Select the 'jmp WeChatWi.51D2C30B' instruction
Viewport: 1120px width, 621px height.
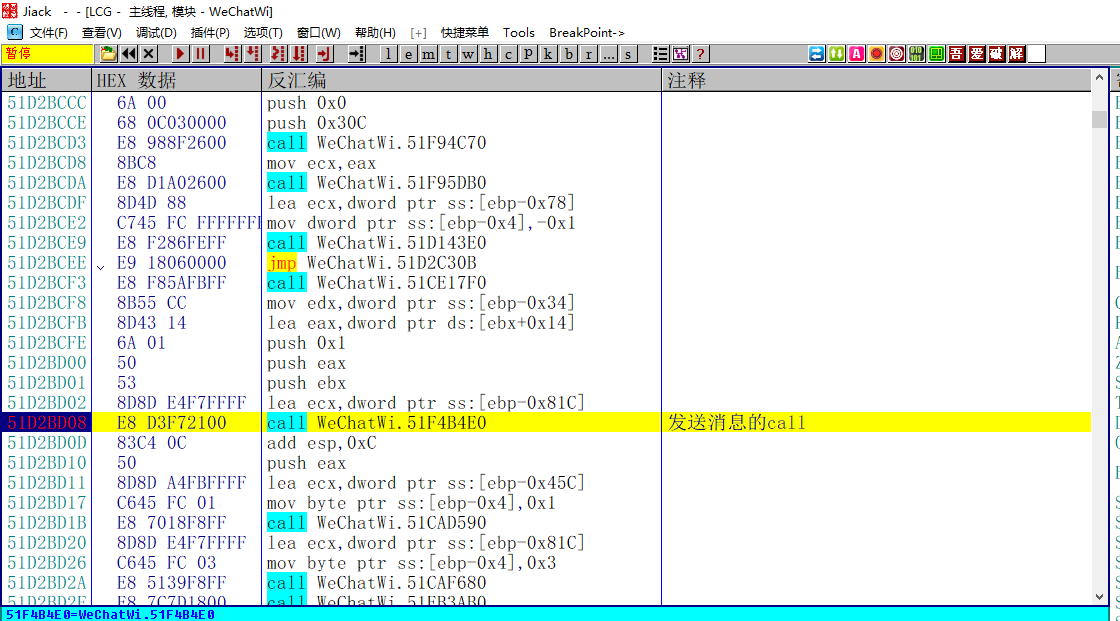click(371, 263)
